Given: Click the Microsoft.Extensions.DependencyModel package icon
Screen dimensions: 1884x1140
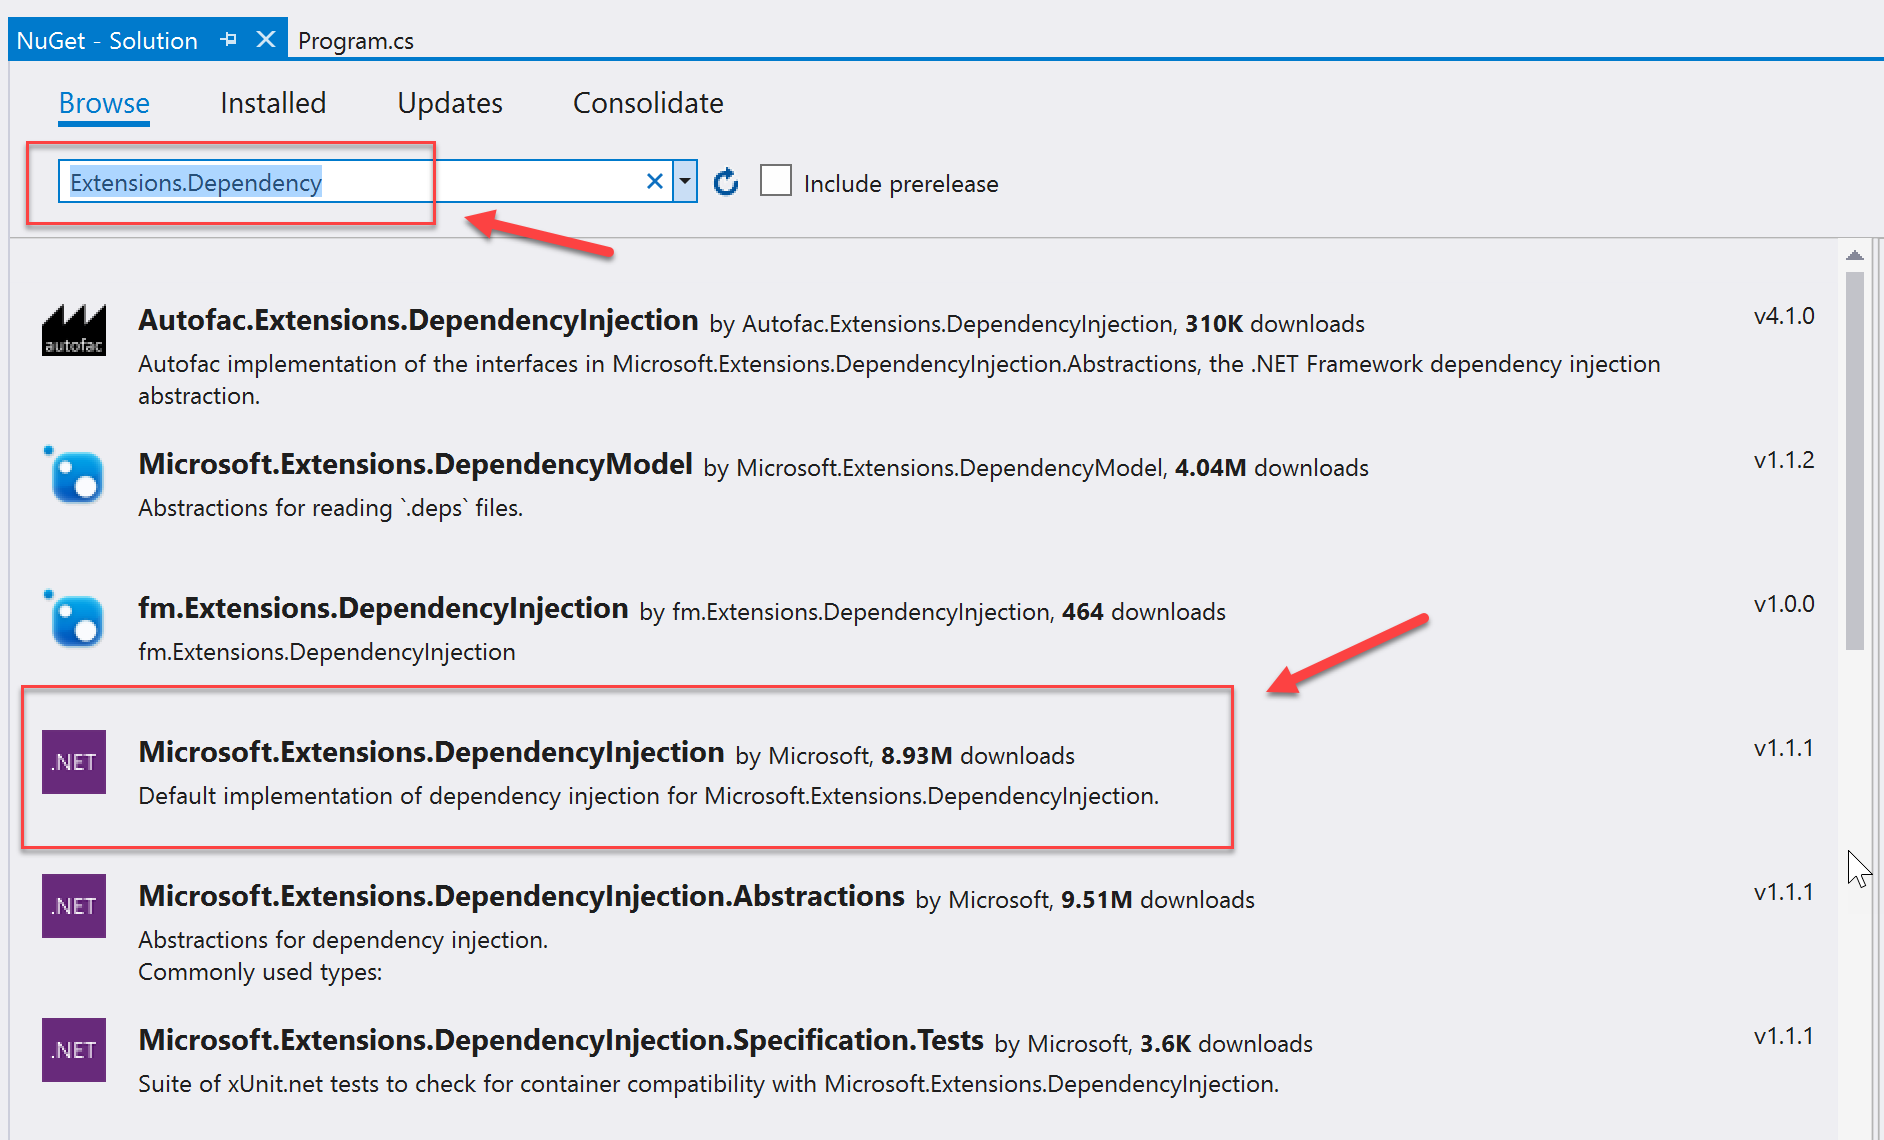Looking at the screenshot, I should tap(75, 474).
